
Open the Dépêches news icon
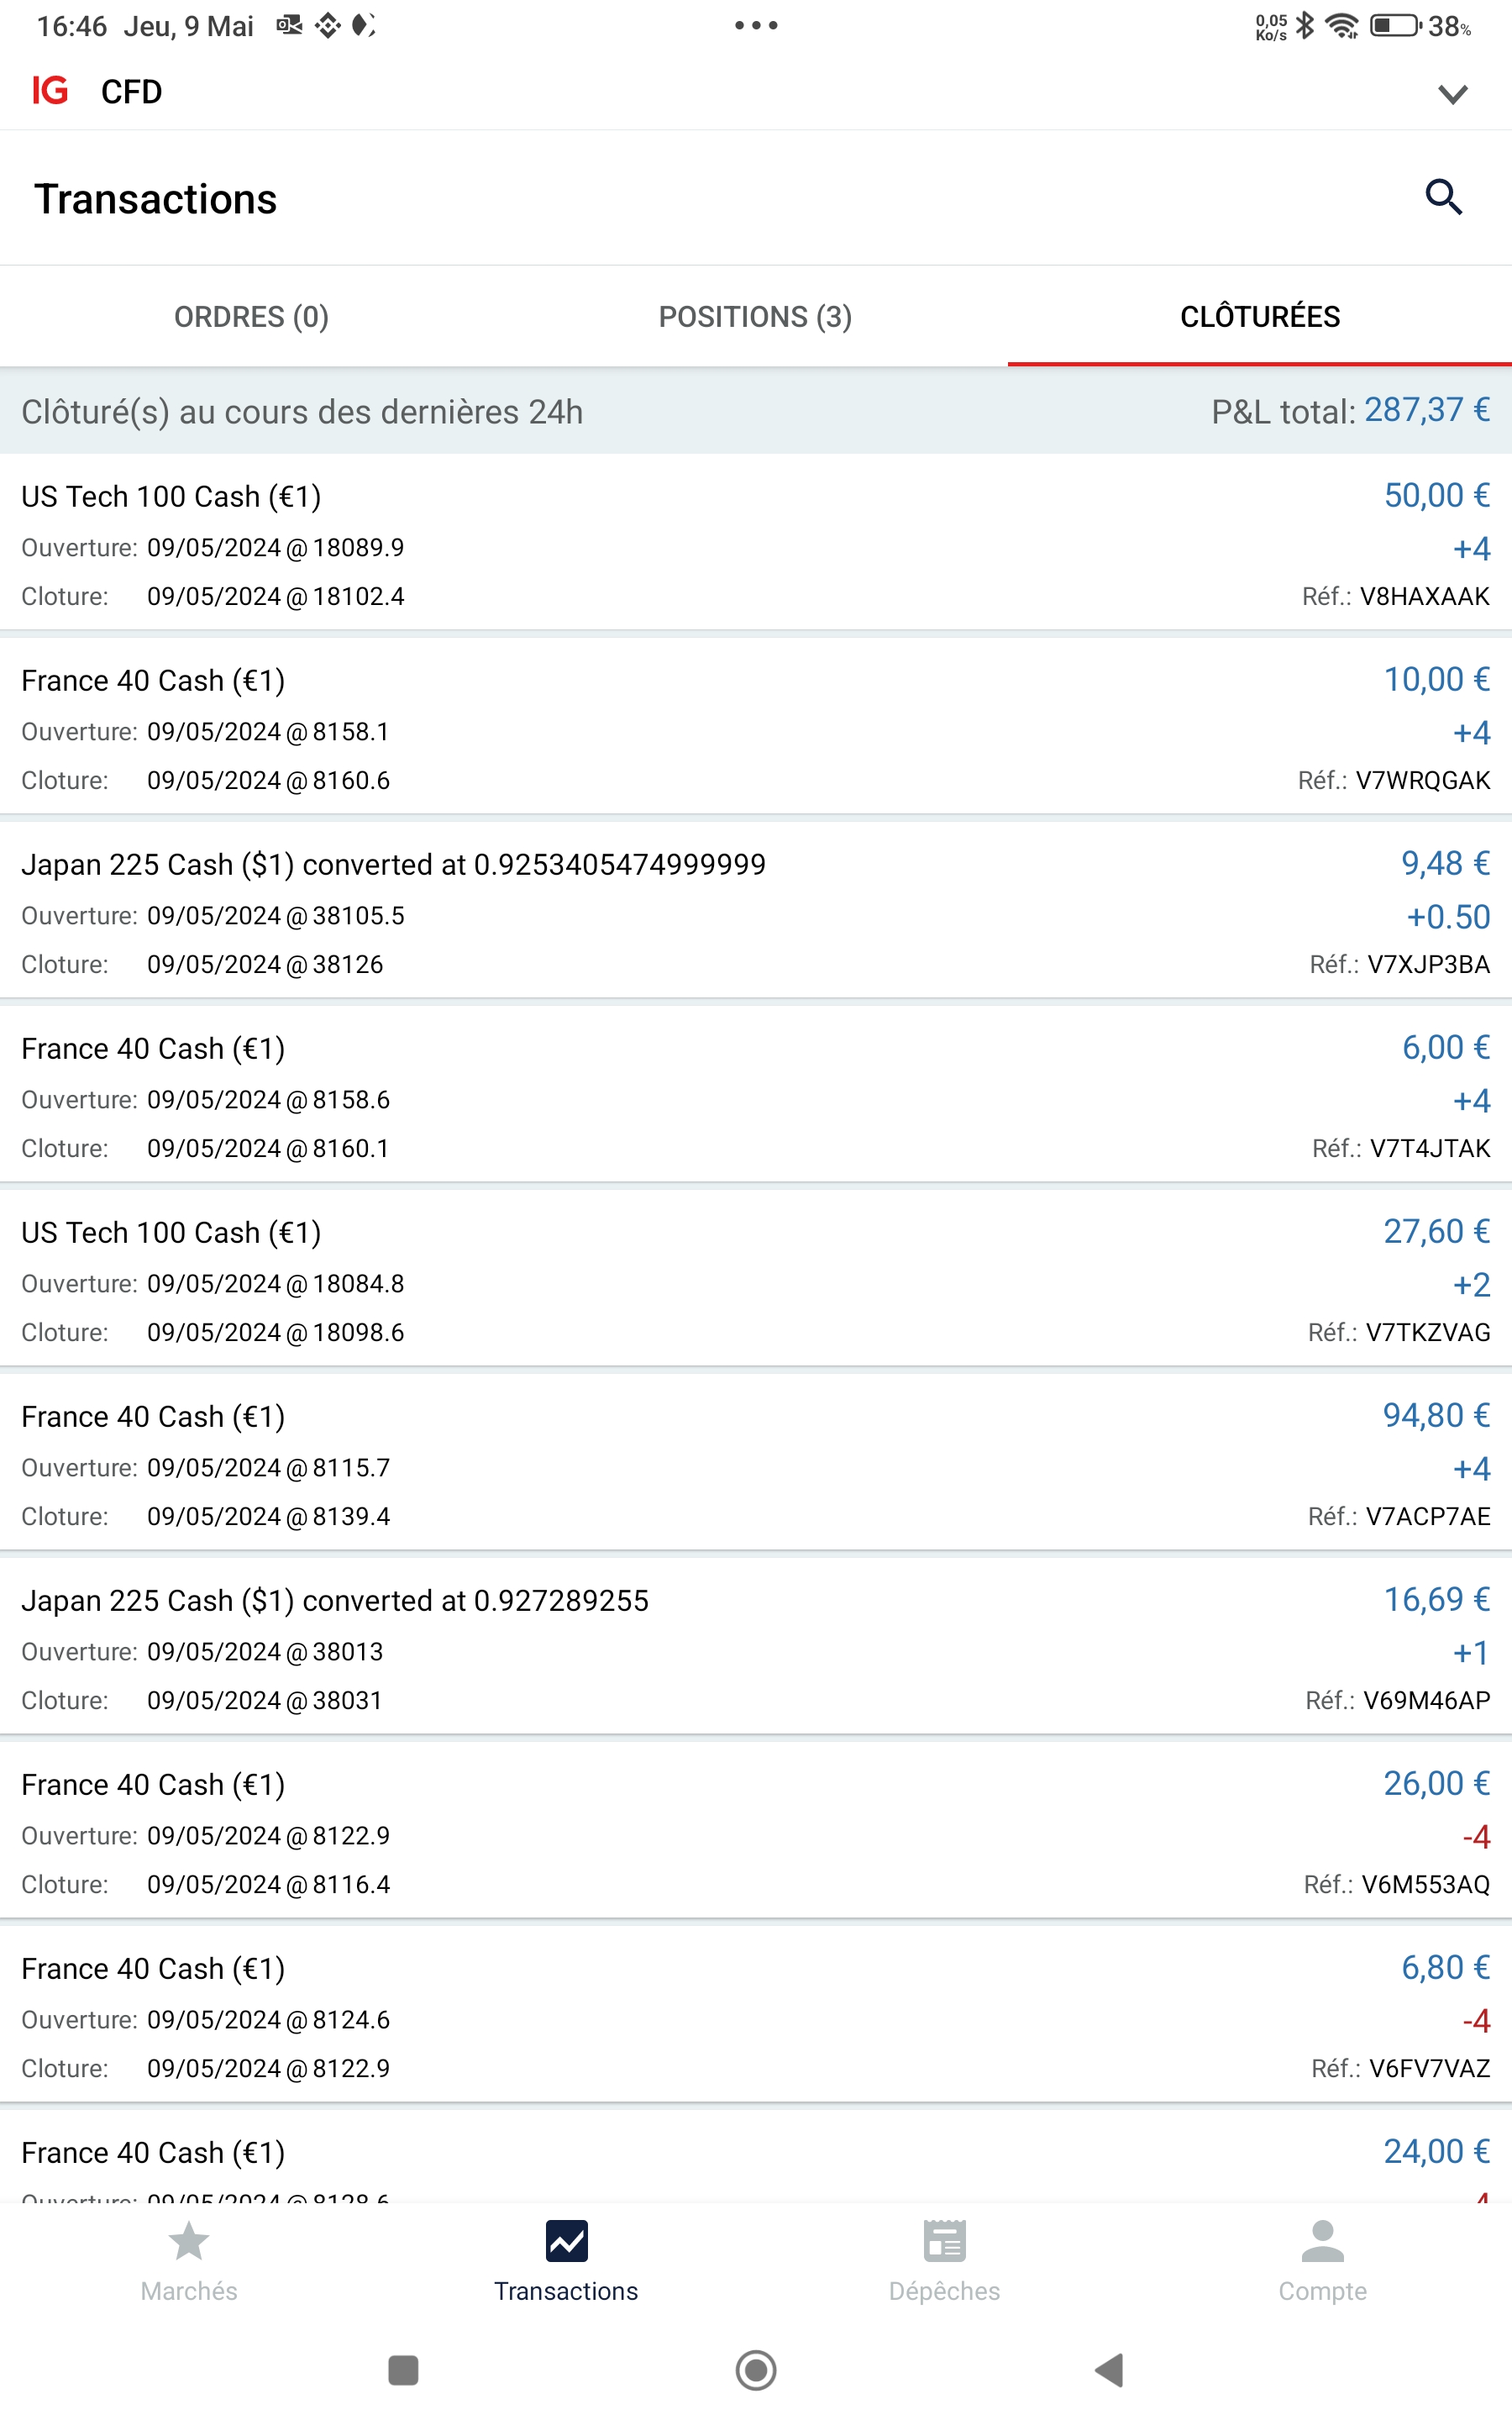click(944, 2241)
